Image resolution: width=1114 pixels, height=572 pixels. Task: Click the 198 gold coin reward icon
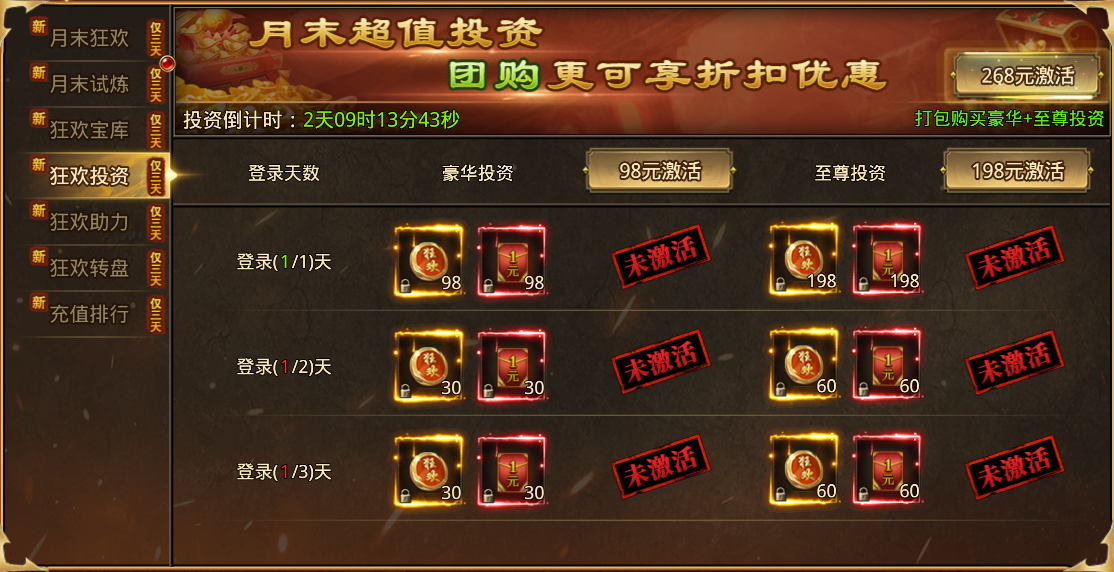click(x=804, y=261)
